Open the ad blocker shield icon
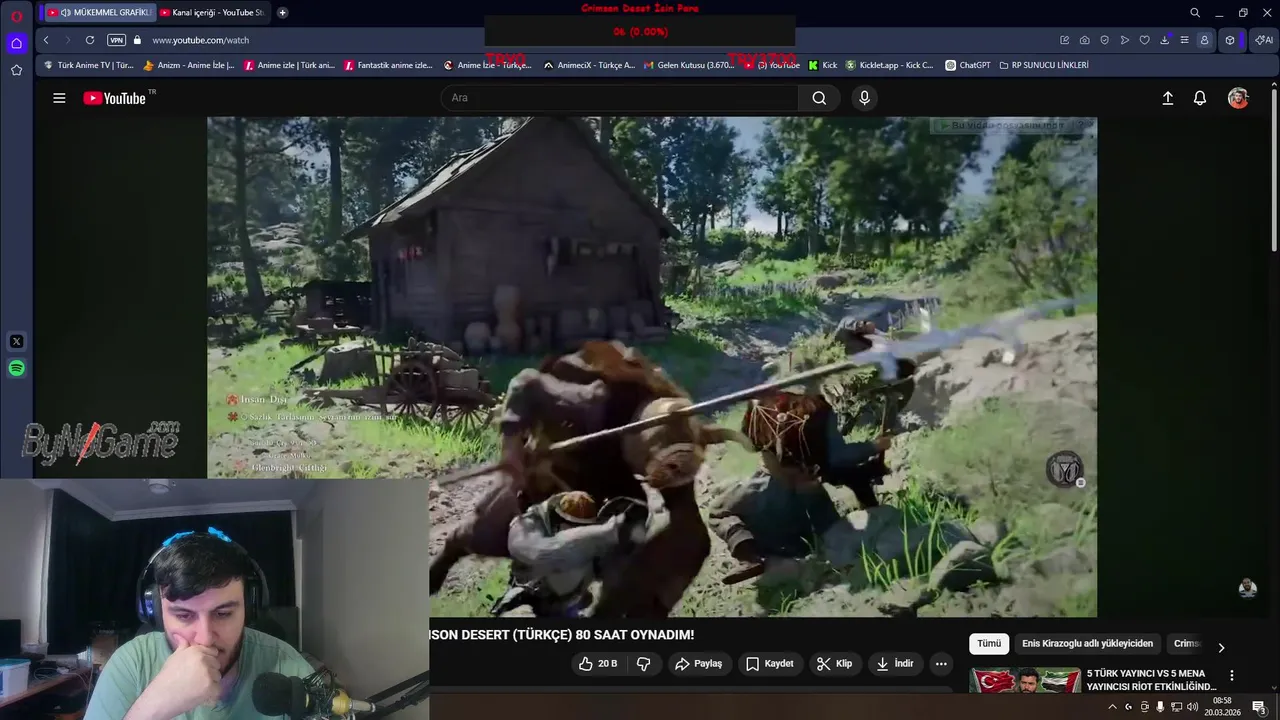The image size is (1280, 720). pos(1104,40)
